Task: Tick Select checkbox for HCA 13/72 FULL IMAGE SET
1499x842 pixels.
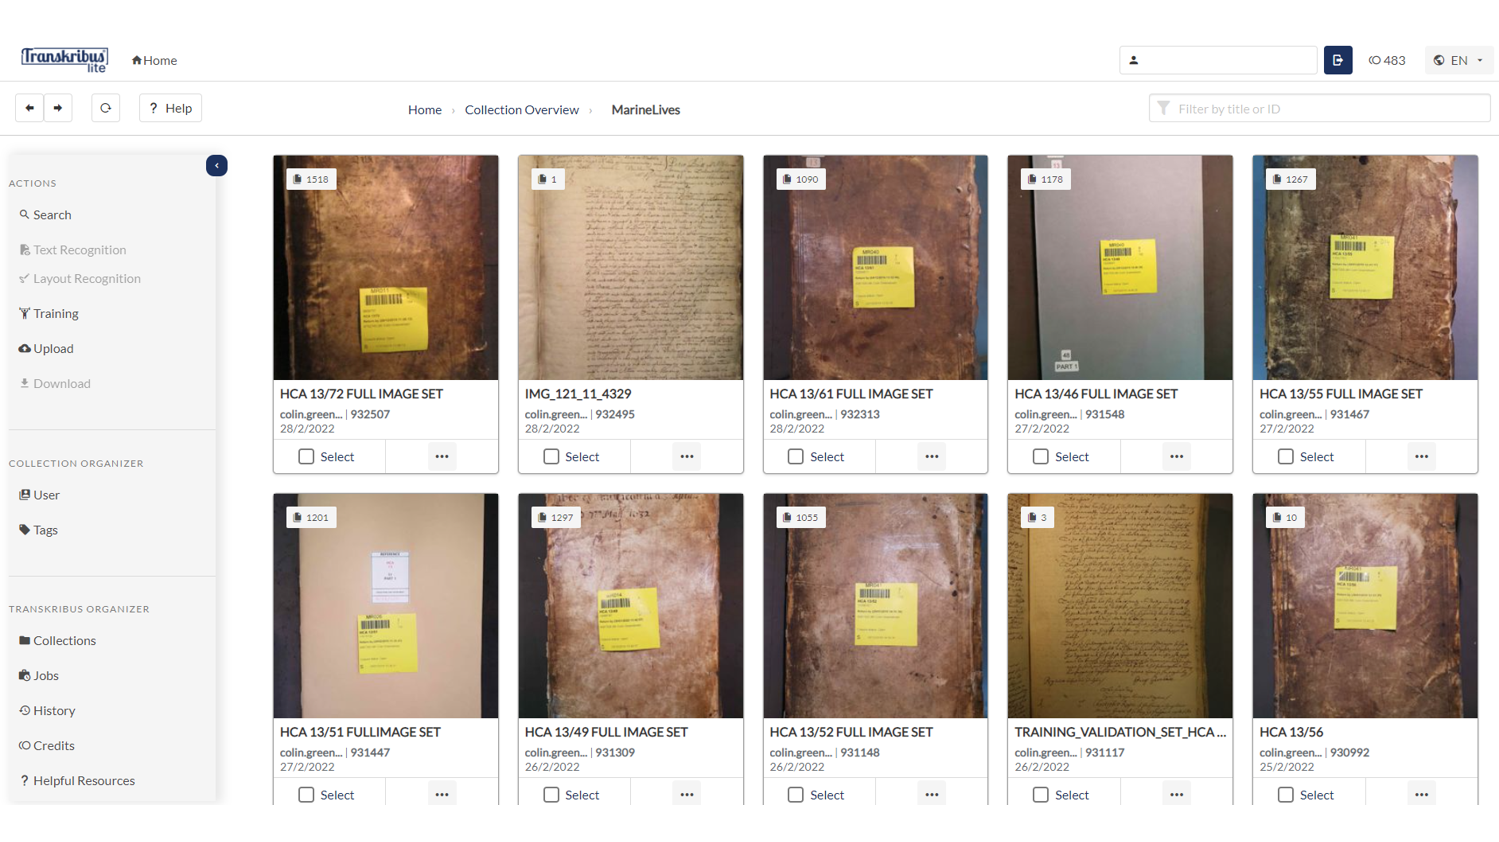Action: 306,456
